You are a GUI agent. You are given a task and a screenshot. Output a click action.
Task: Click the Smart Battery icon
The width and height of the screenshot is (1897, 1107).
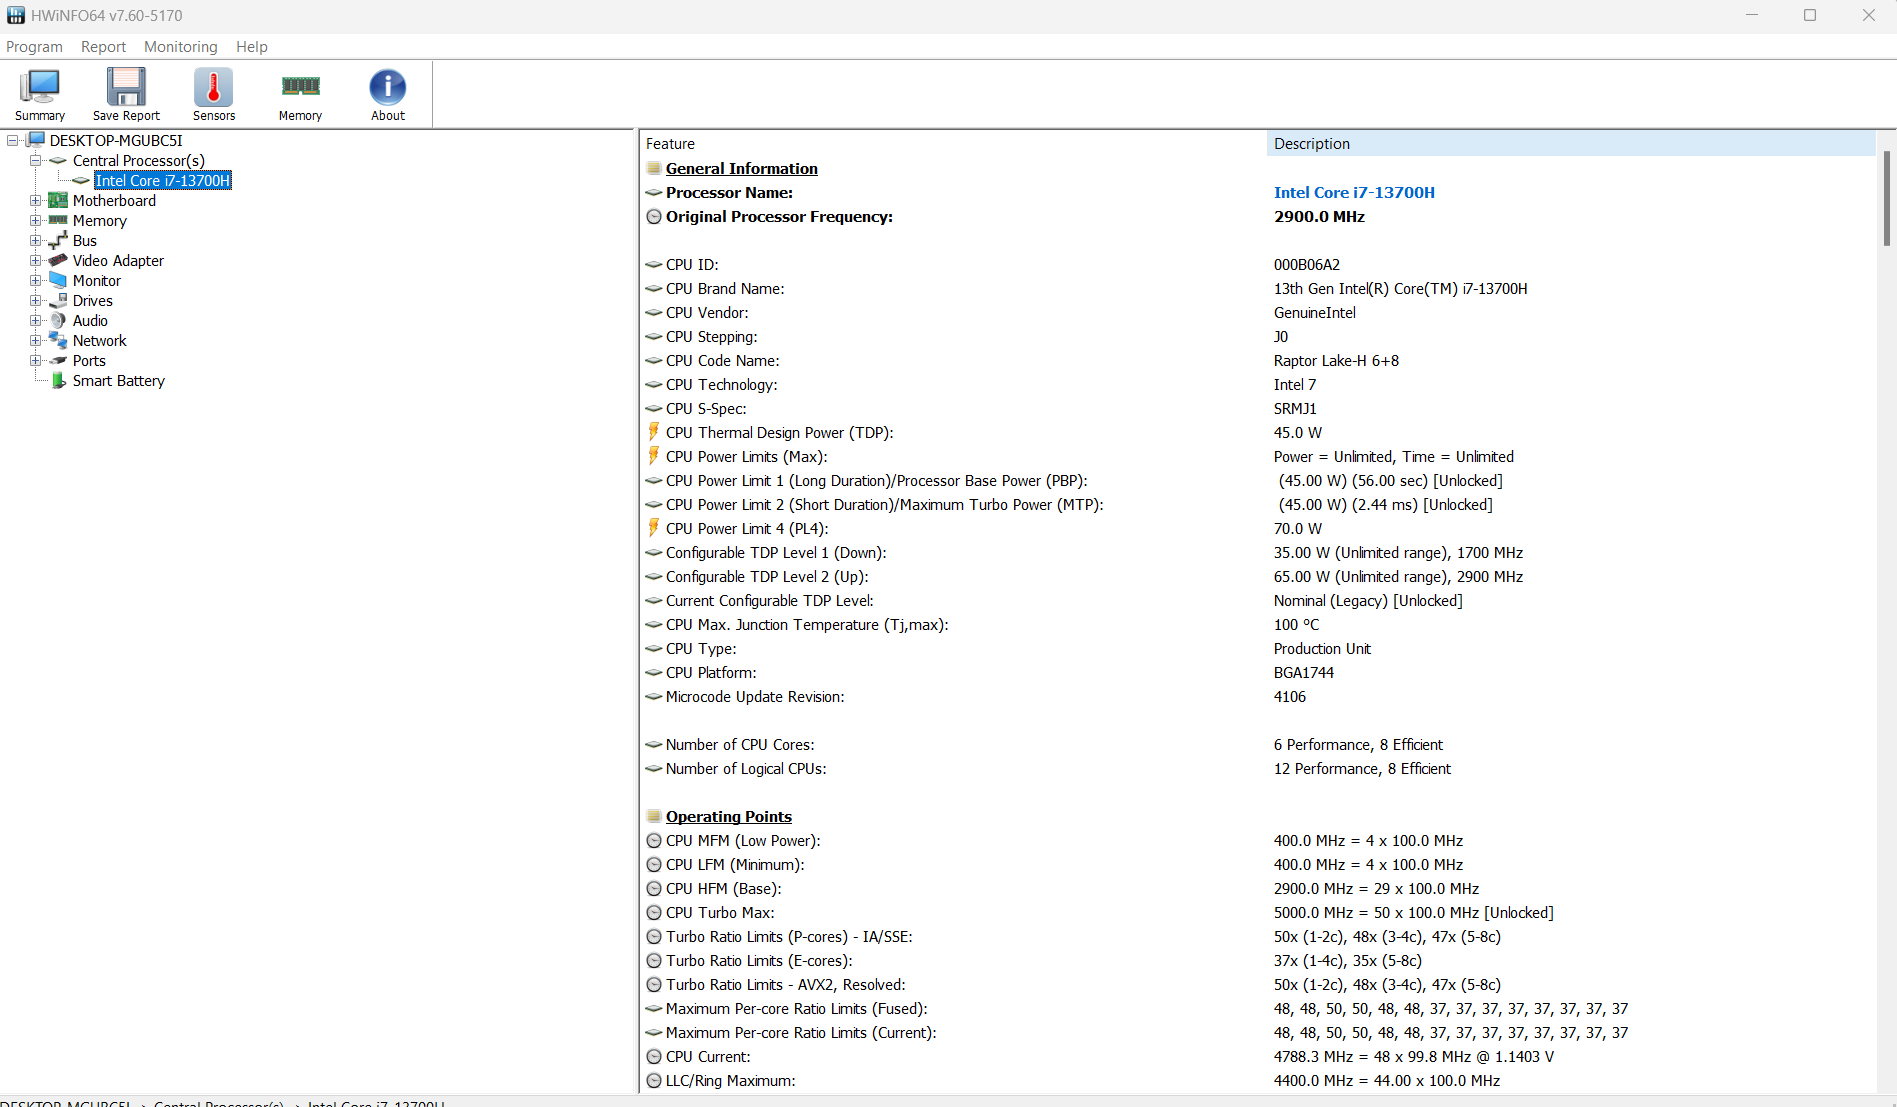click(58, 380)
